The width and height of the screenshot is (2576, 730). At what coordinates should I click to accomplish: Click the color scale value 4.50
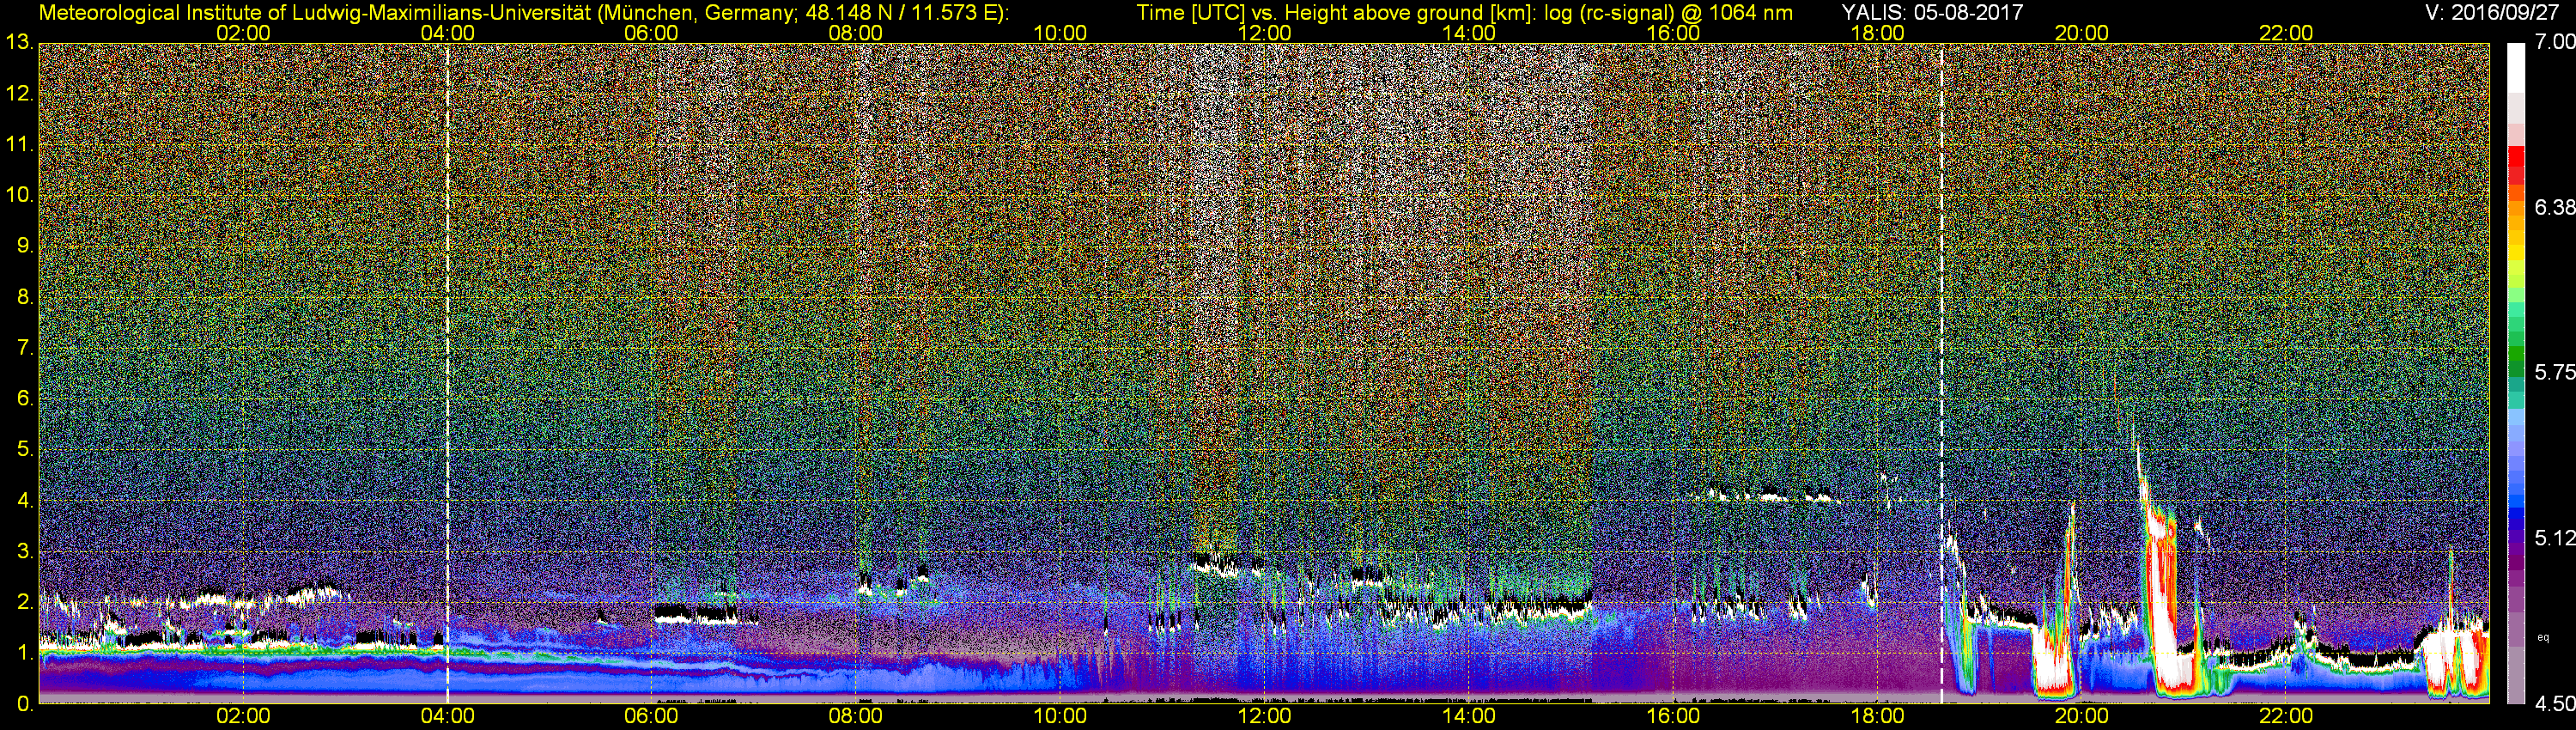click(x=2554, y=703)
